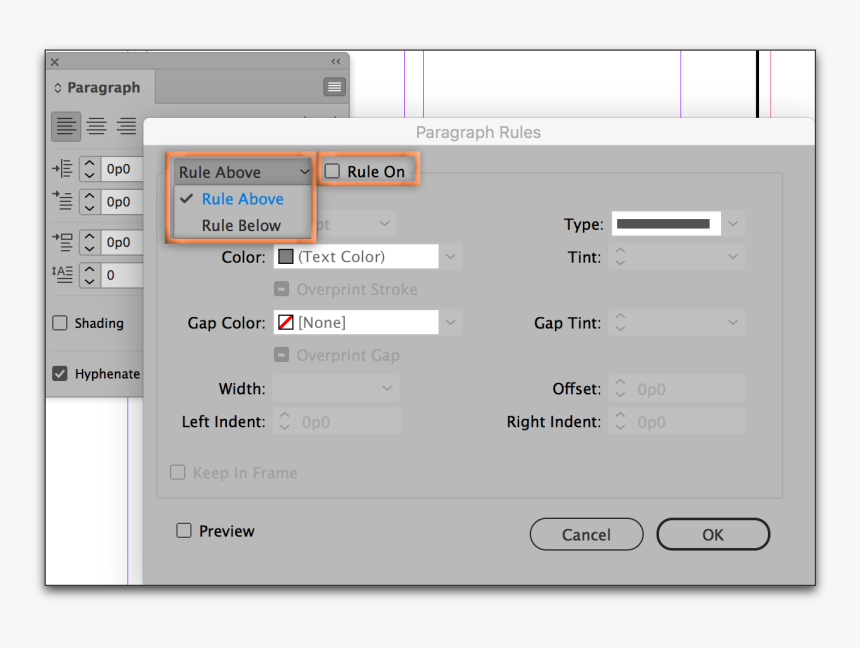860x648 pixels.
Task: Expand the Gap Color dropdown
Action: 451,323
